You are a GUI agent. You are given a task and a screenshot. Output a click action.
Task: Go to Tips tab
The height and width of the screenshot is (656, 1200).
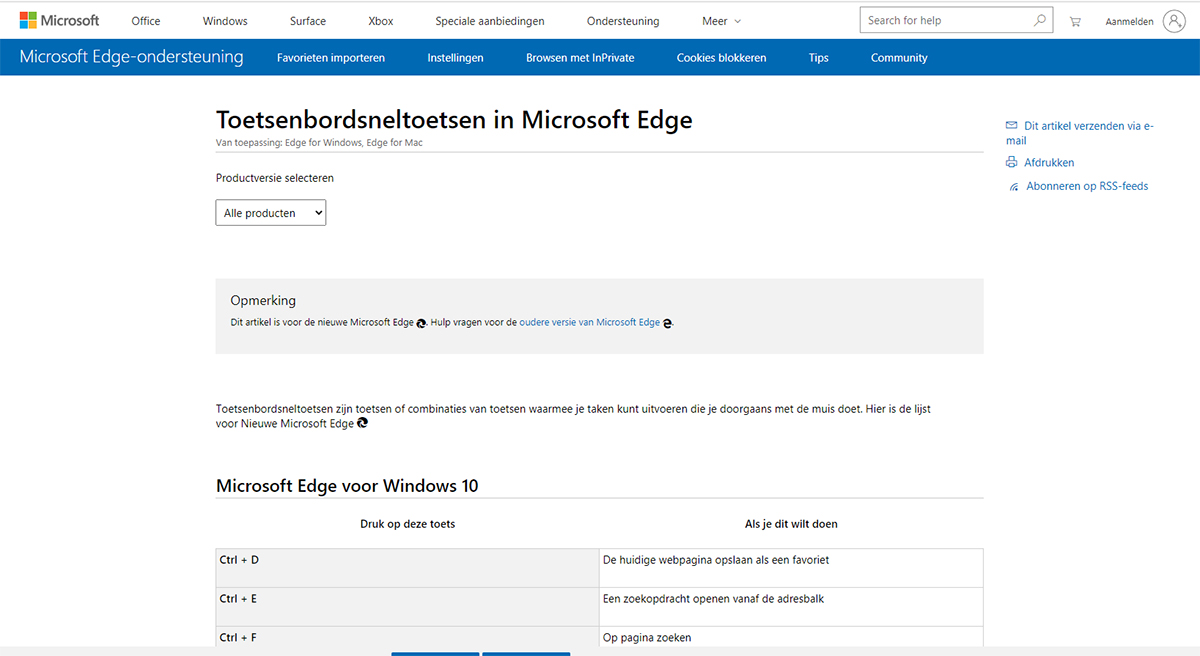(x=819, y=58)
